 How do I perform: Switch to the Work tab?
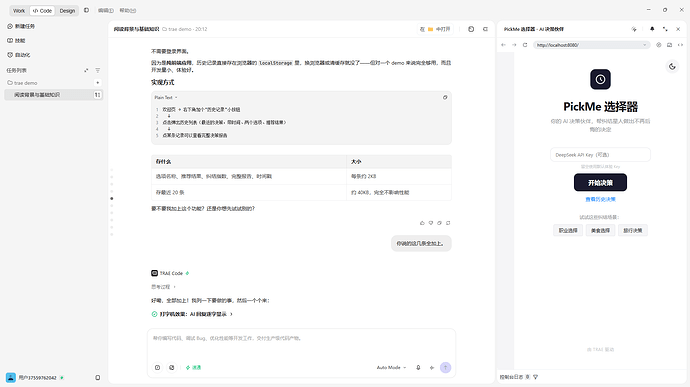pyautogui.click(x=19, y=11)
